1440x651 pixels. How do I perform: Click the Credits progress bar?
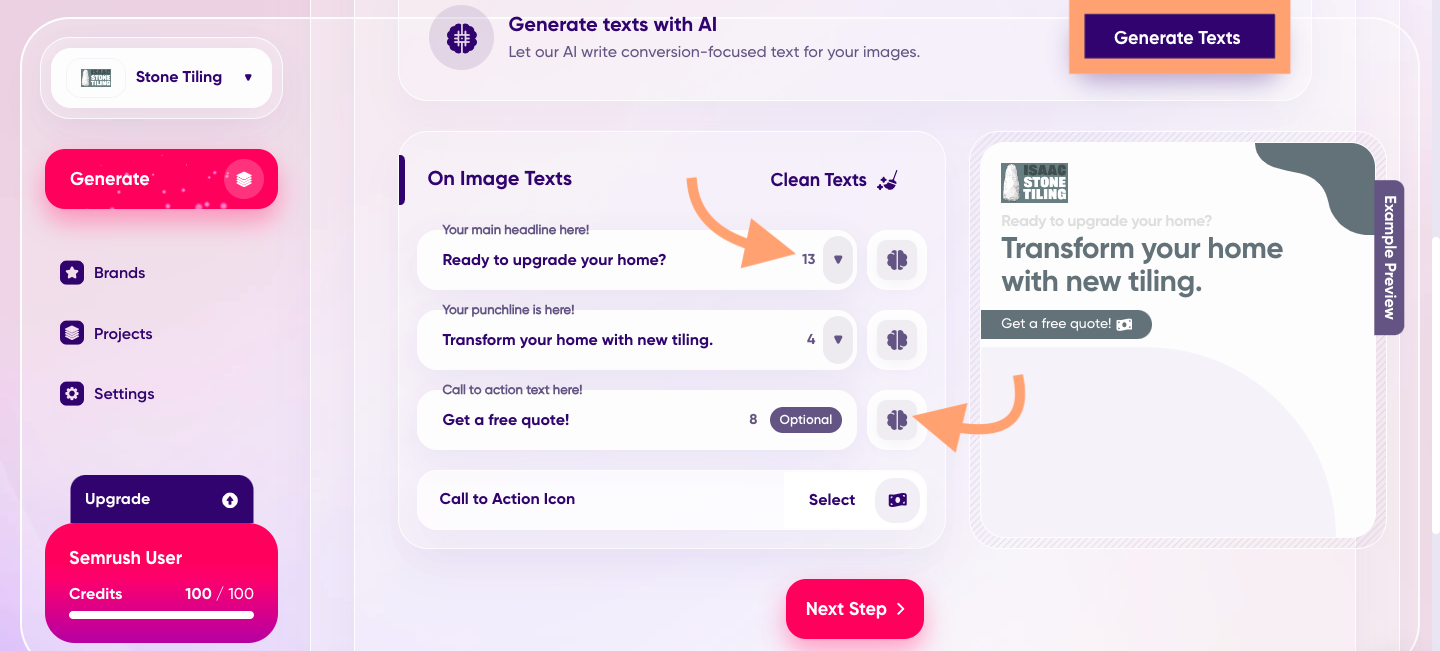coord(161,615)
